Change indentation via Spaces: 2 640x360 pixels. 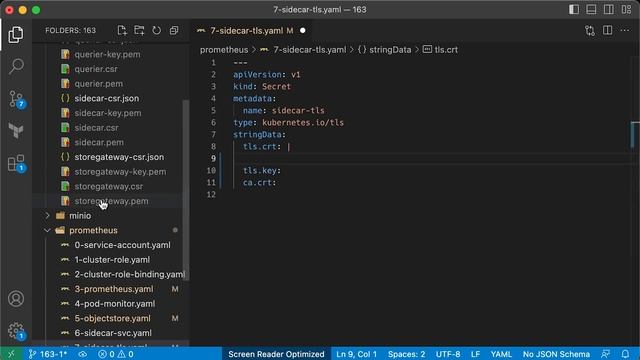[407, 354]
